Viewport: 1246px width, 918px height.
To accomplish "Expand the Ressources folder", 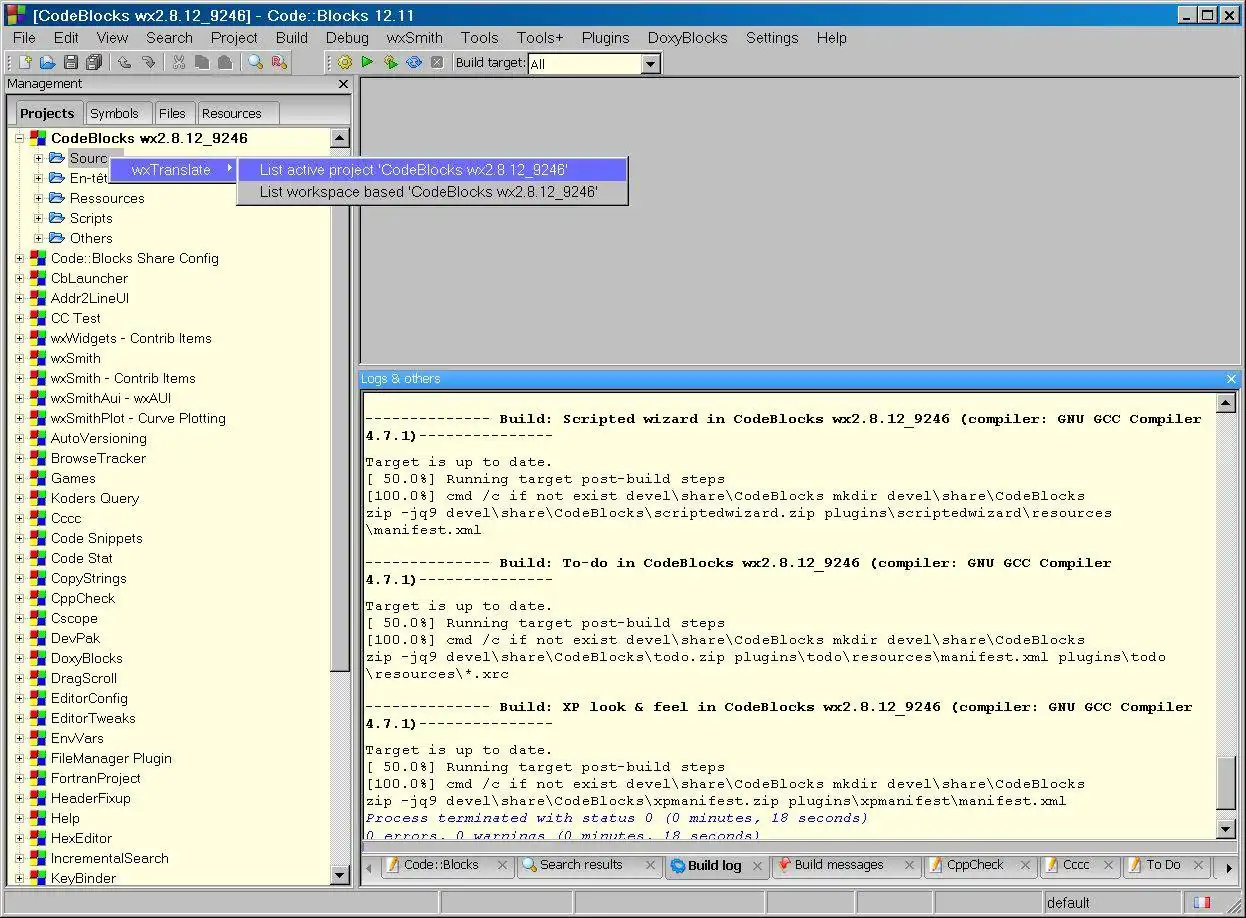I will tap(39, 198).
